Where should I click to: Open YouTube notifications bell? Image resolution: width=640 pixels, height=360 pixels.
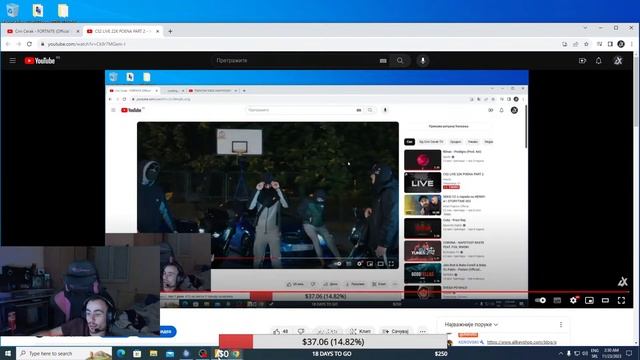[x=598, y=60]
